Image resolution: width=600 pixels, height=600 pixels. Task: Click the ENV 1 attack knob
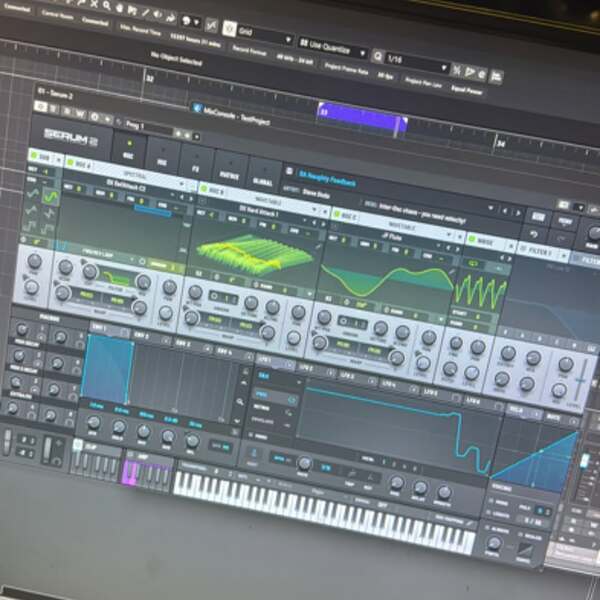(94, 423)
